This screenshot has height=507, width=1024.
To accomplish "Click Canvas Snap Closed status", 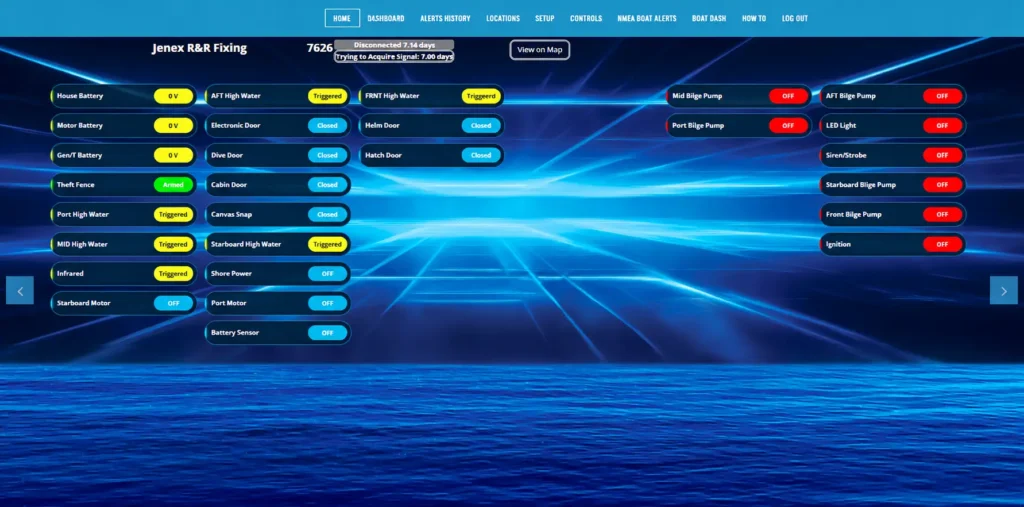I will (x=328, y=214).
